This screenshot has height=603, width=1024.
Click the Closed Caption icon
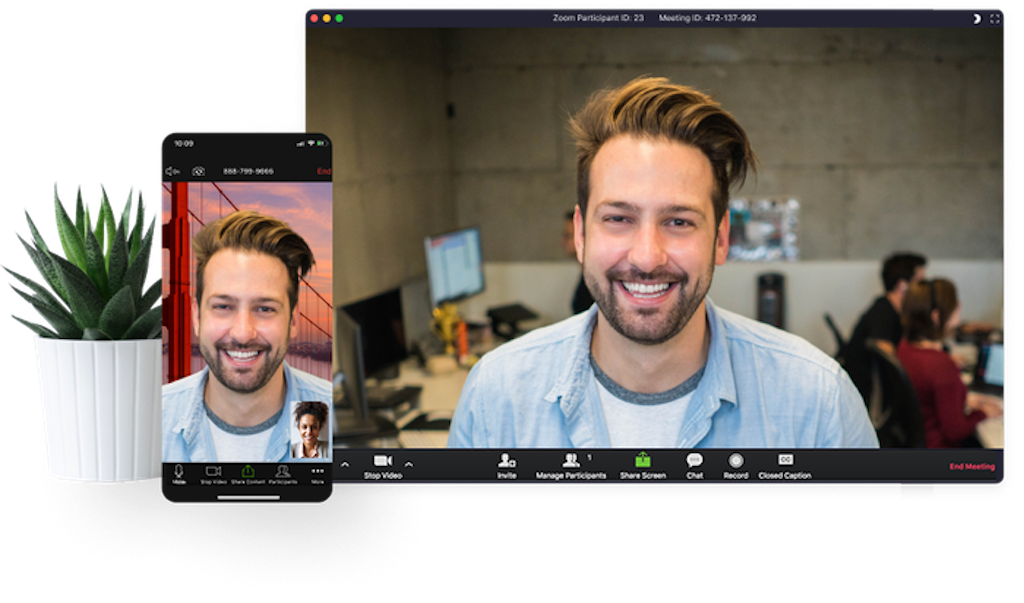tap(785, 462)
